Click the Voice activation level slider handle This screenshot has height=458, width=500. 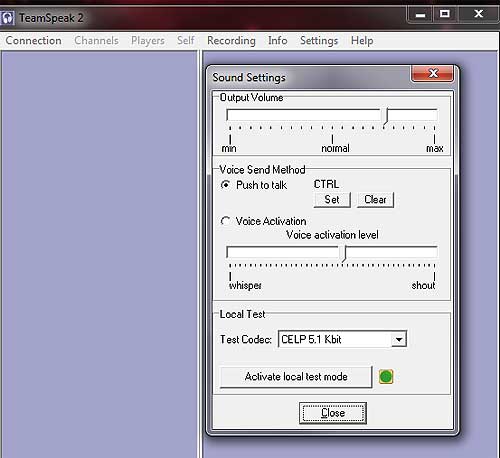pos(344,254)
